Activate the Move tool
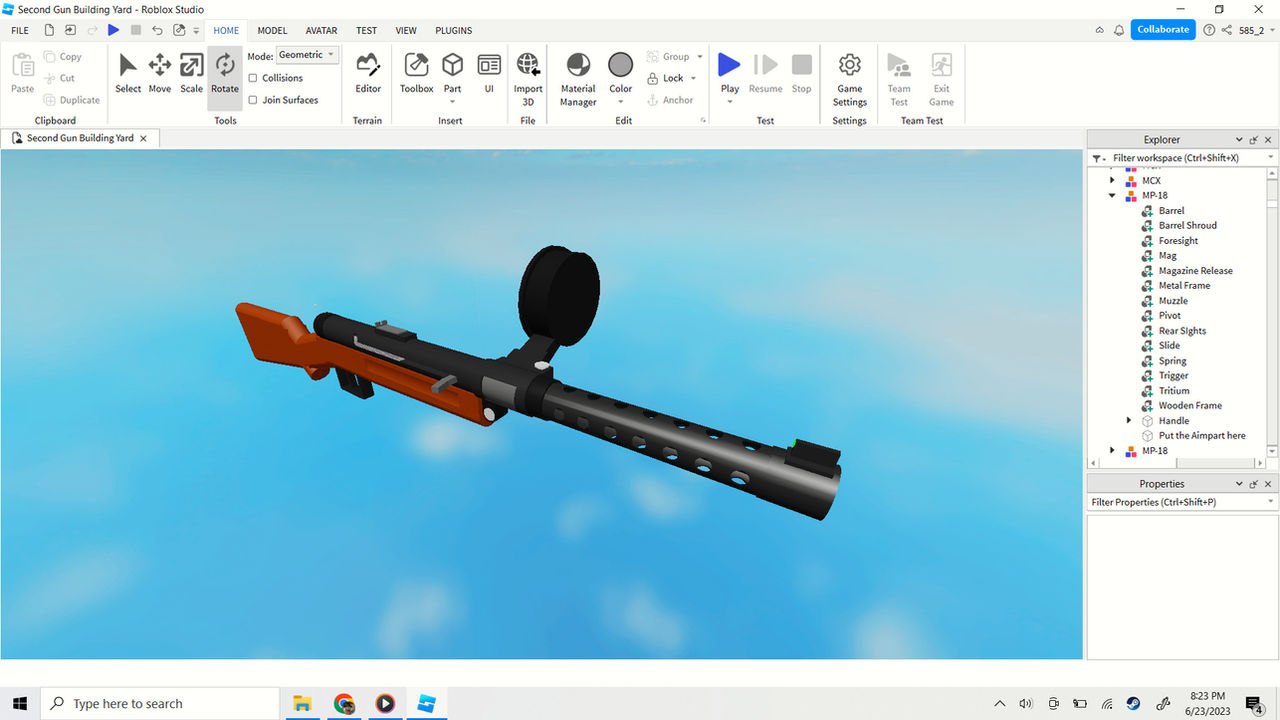Image resolution: width=1280 pixels, height=720 pixels. pyautogui.click(x=160, y=75)
